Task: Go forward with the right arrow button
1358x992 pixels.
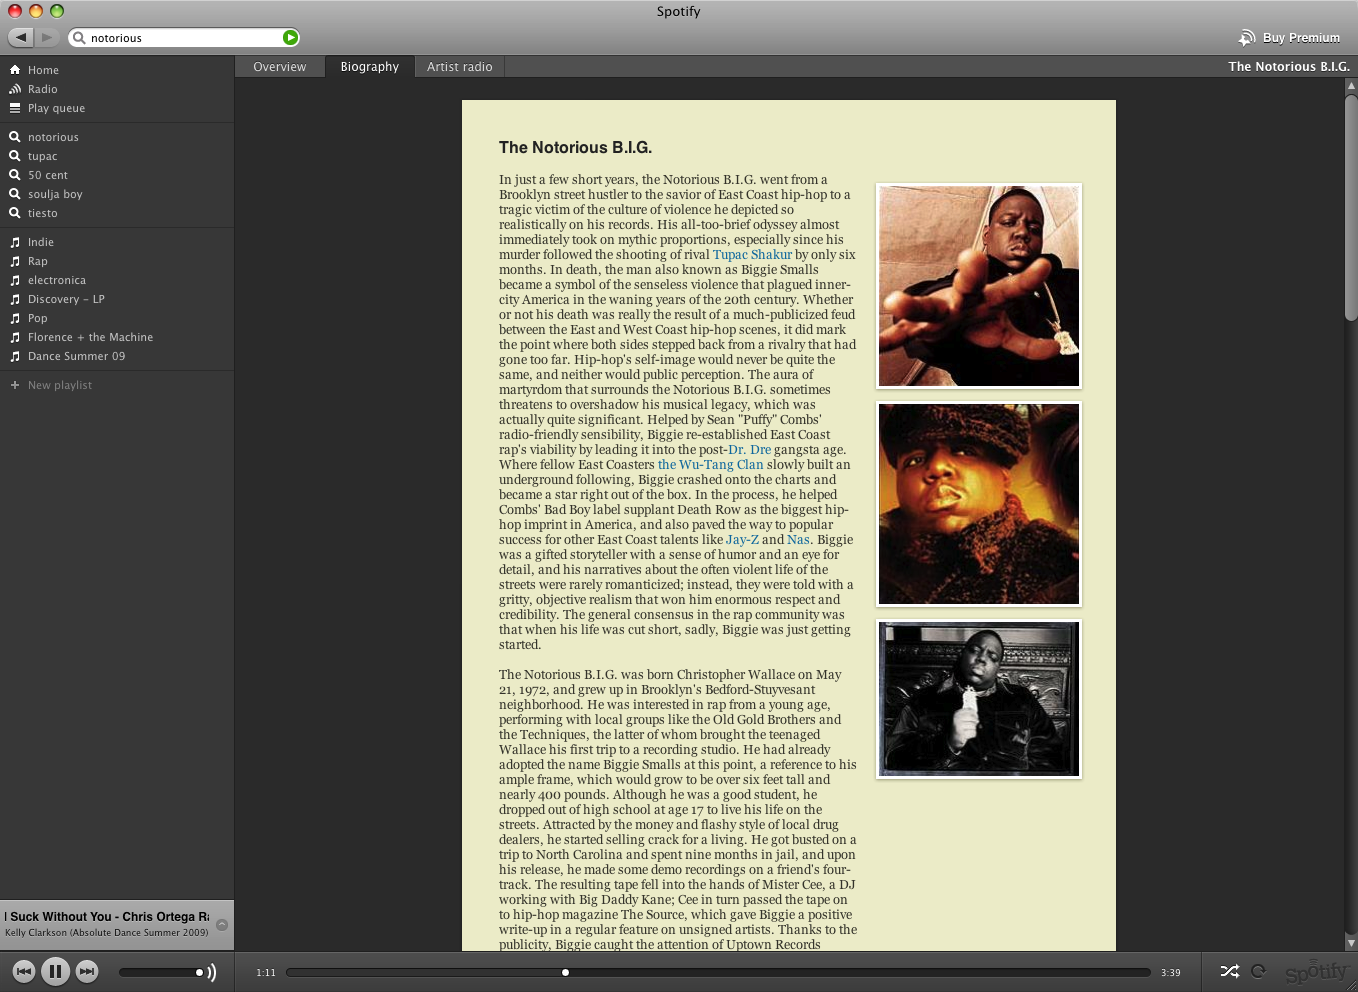Action: [46, 37]
